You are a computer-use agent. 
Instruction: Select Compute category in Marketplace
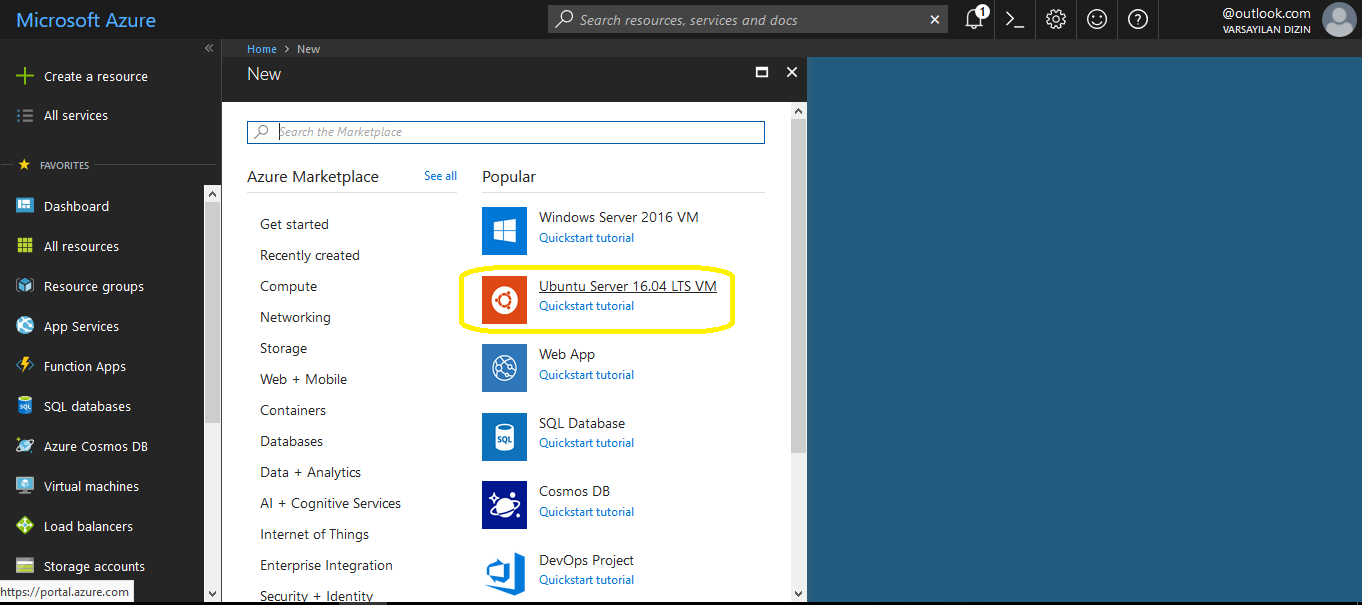click(x=288, y=286)
